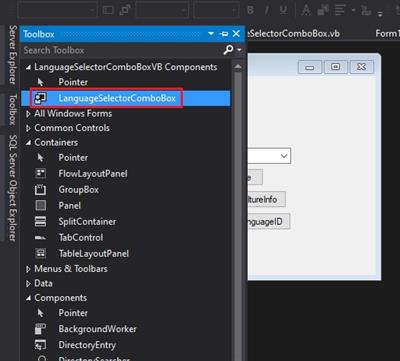Image resolution: width=400 pixels, height=361 pixels.
Task: Open the combo box dropdown on the form
Action: coord(284,156)
